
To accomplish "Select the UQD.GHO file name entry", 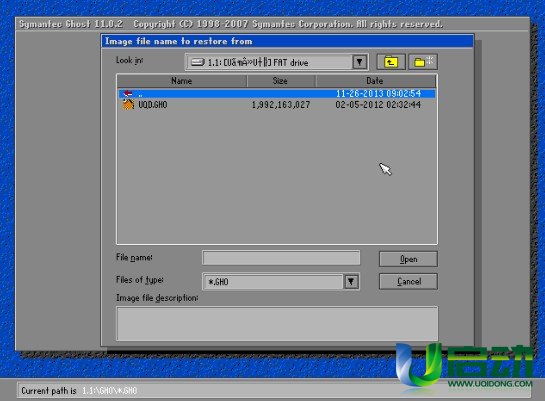I will (x=153, y=105).
